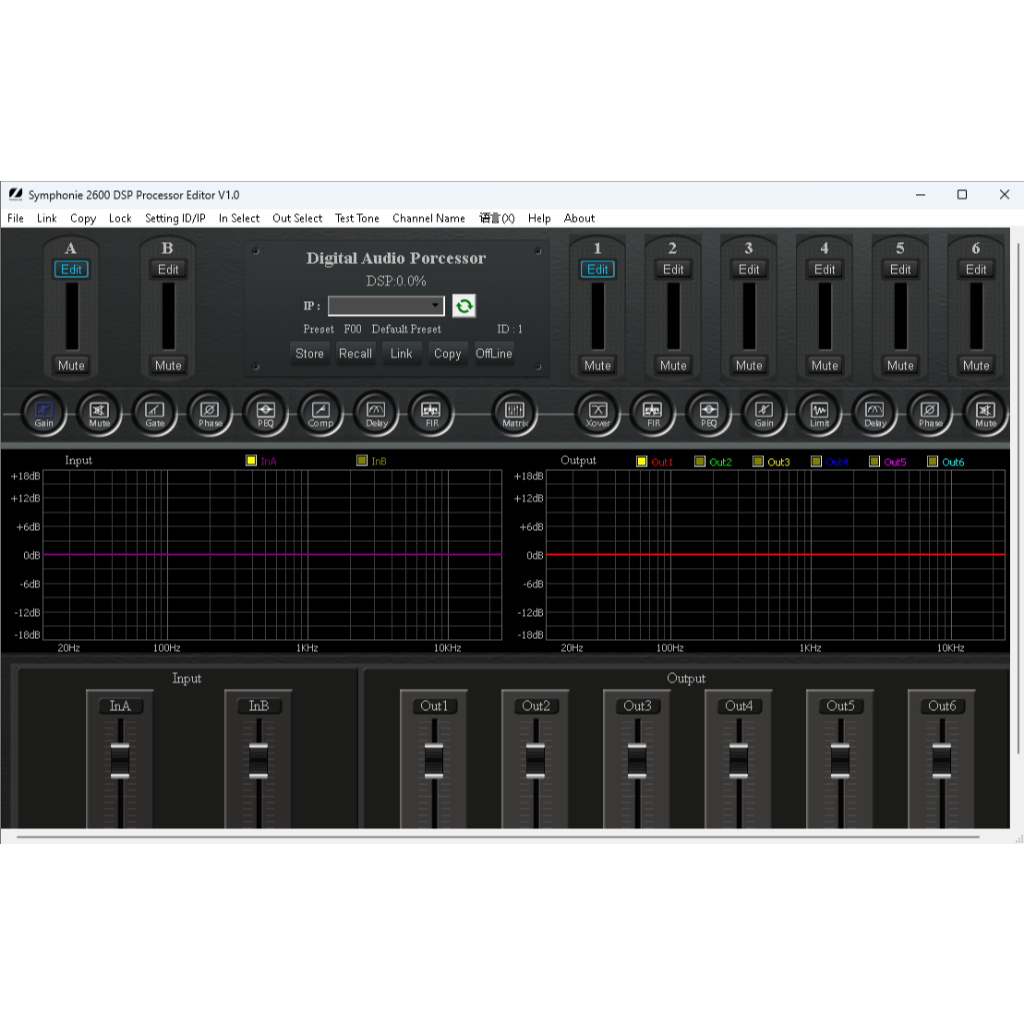1024x1024 pixels.
Task: Mute input channel A
Action: [71, 366]
